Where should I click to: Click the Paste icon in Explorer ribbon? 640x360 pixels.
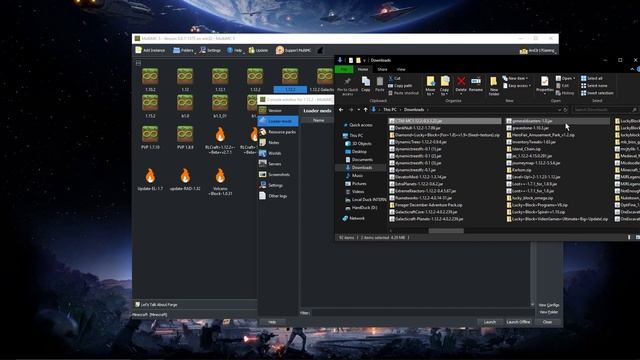click(380, 84)
